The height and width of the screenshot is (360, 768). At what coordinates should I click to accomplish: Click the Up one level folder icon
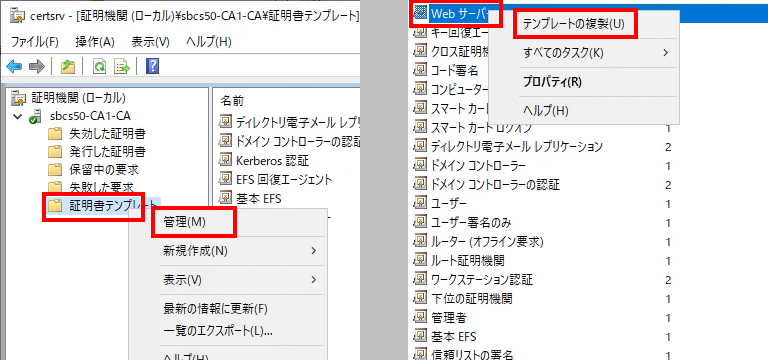tap(68, 67)
